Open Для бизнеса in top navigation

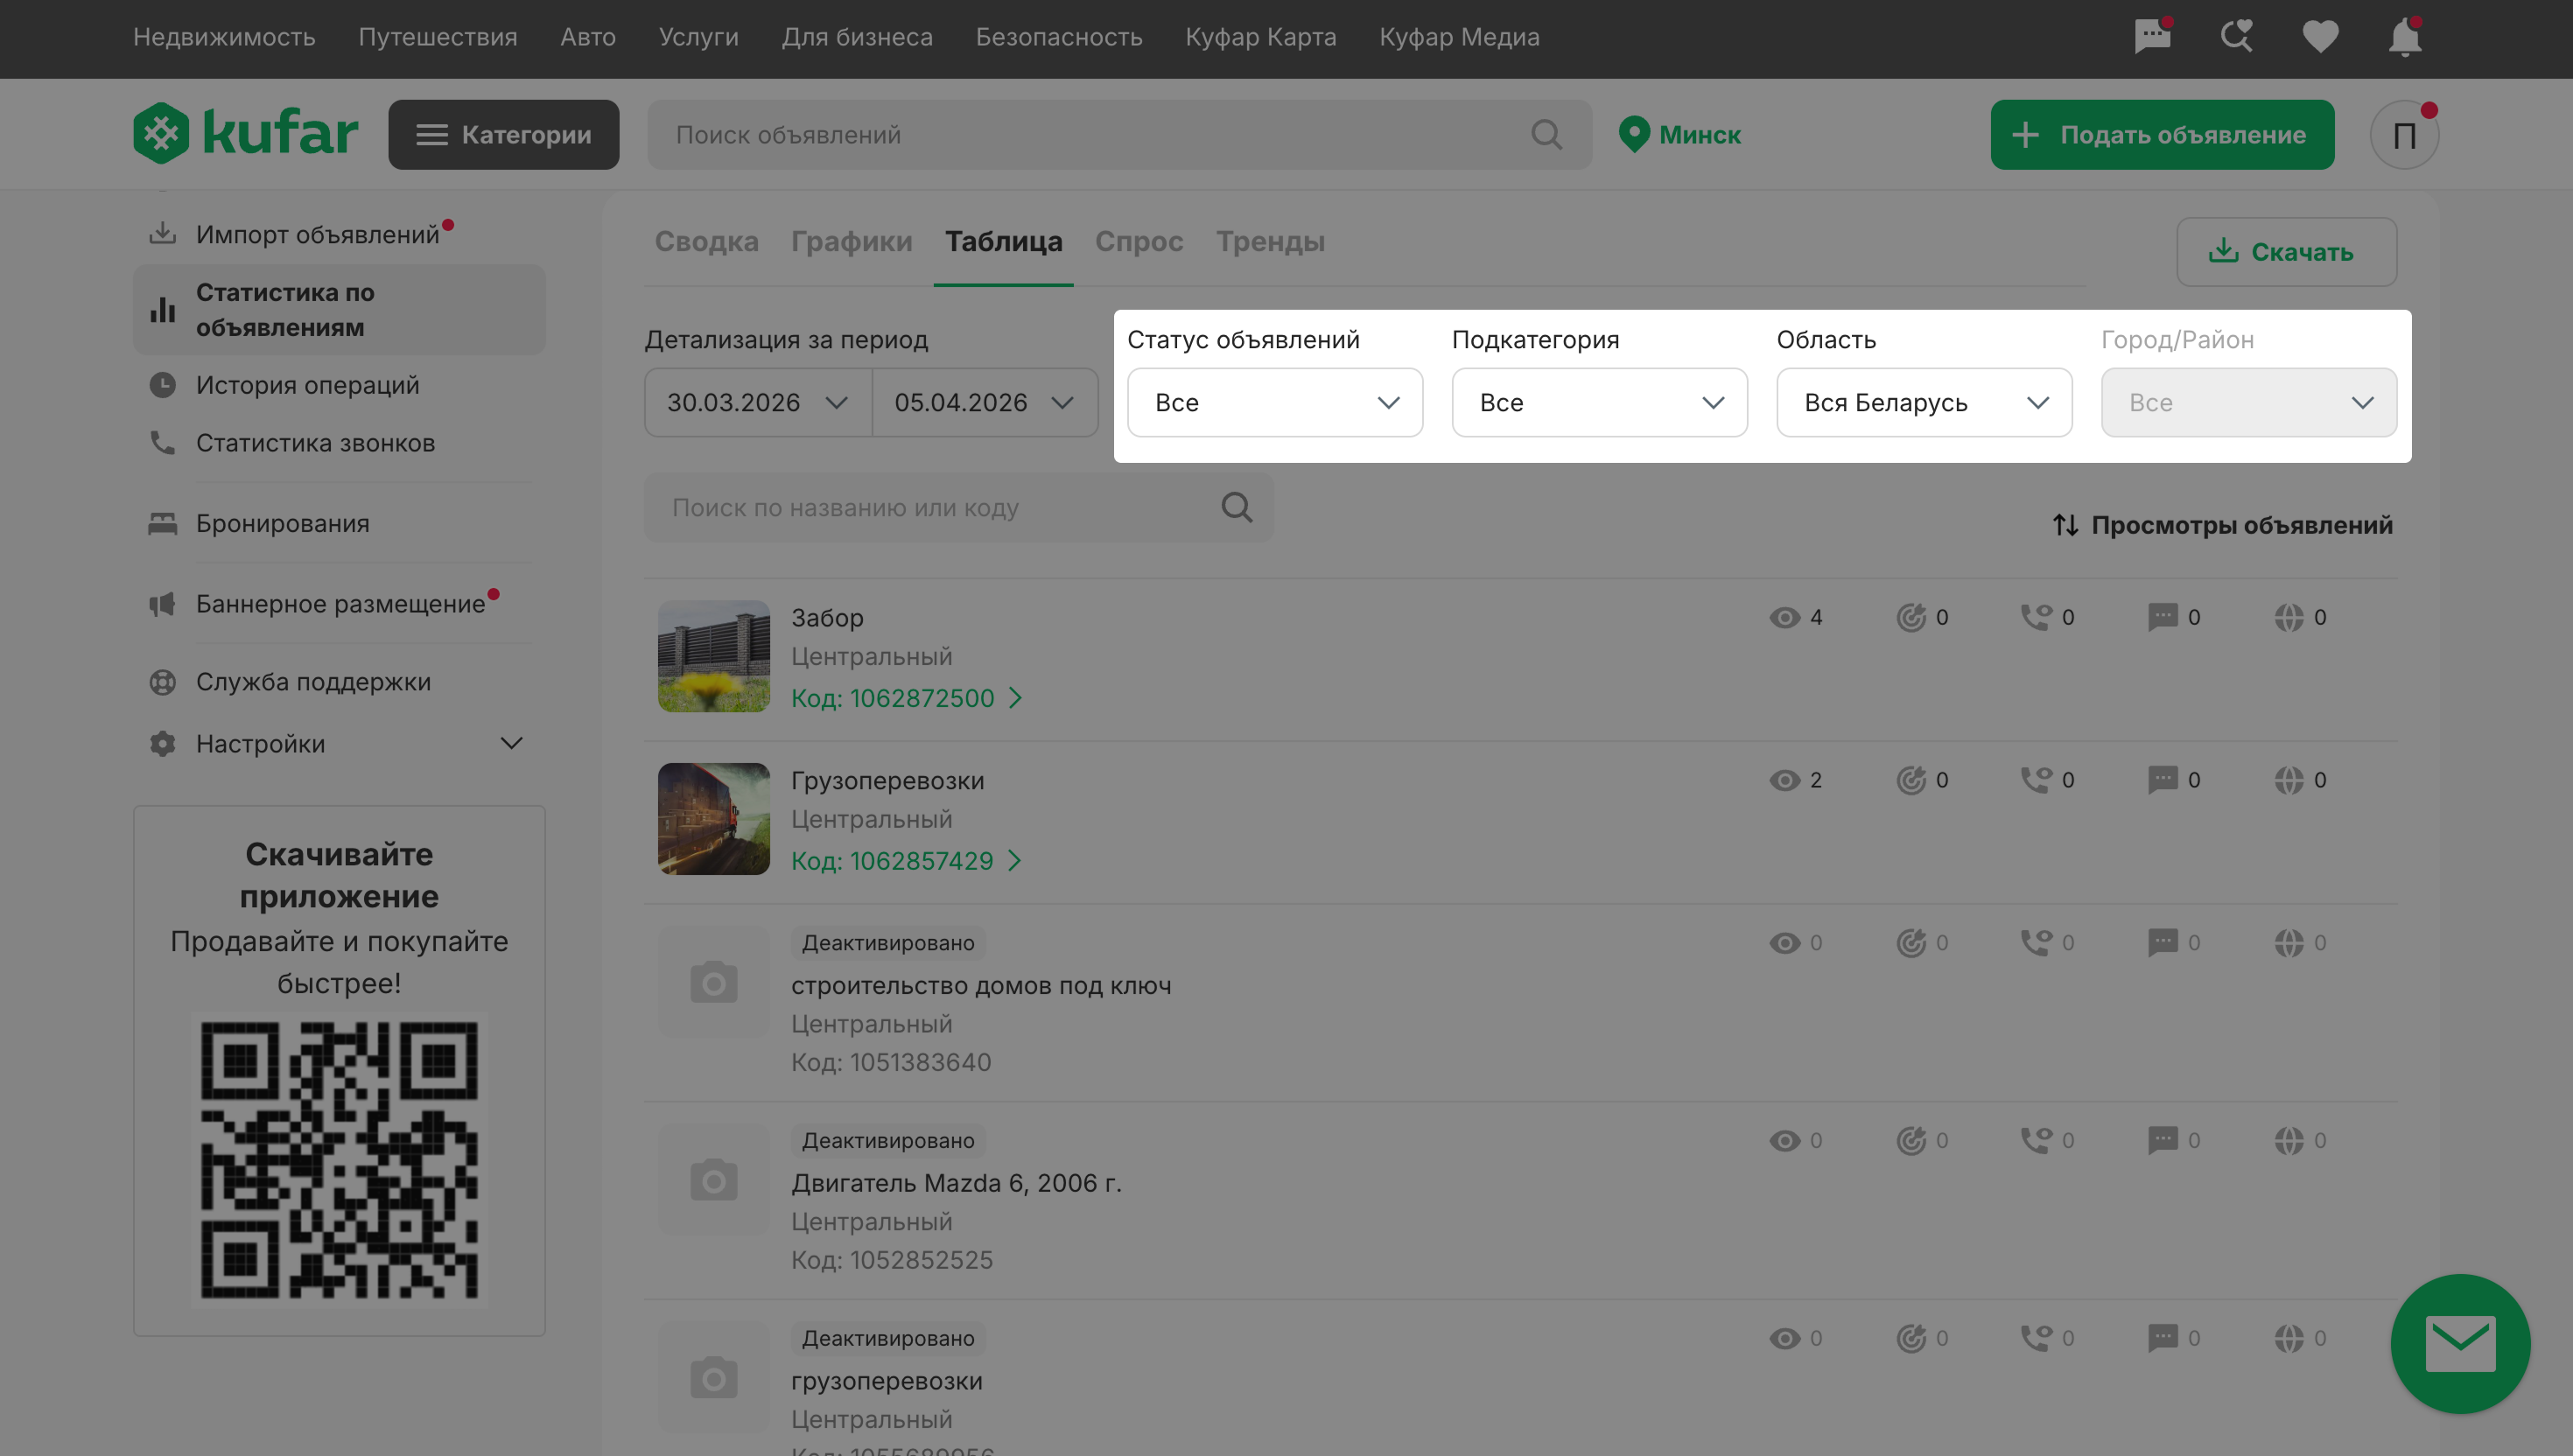[857, 37]
